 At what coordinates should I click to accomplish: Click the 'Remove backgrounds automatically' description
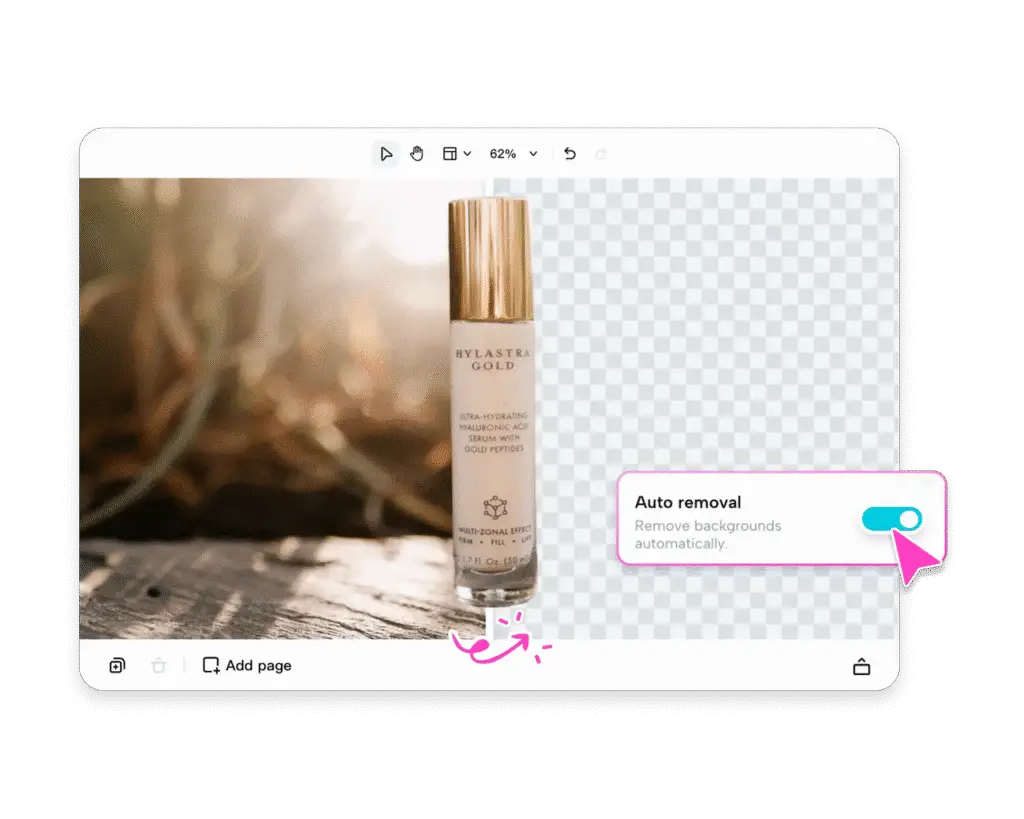tap(708, 534)
